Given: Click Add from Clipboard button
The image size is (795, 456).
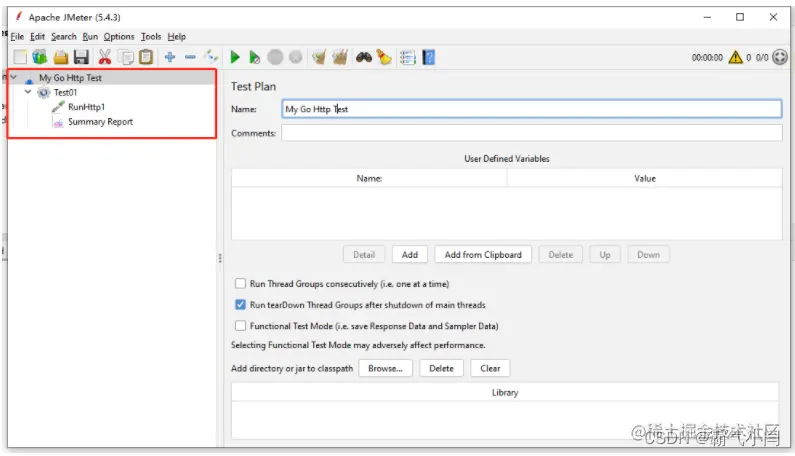Looking at the screenshot, I should point(483,255).
